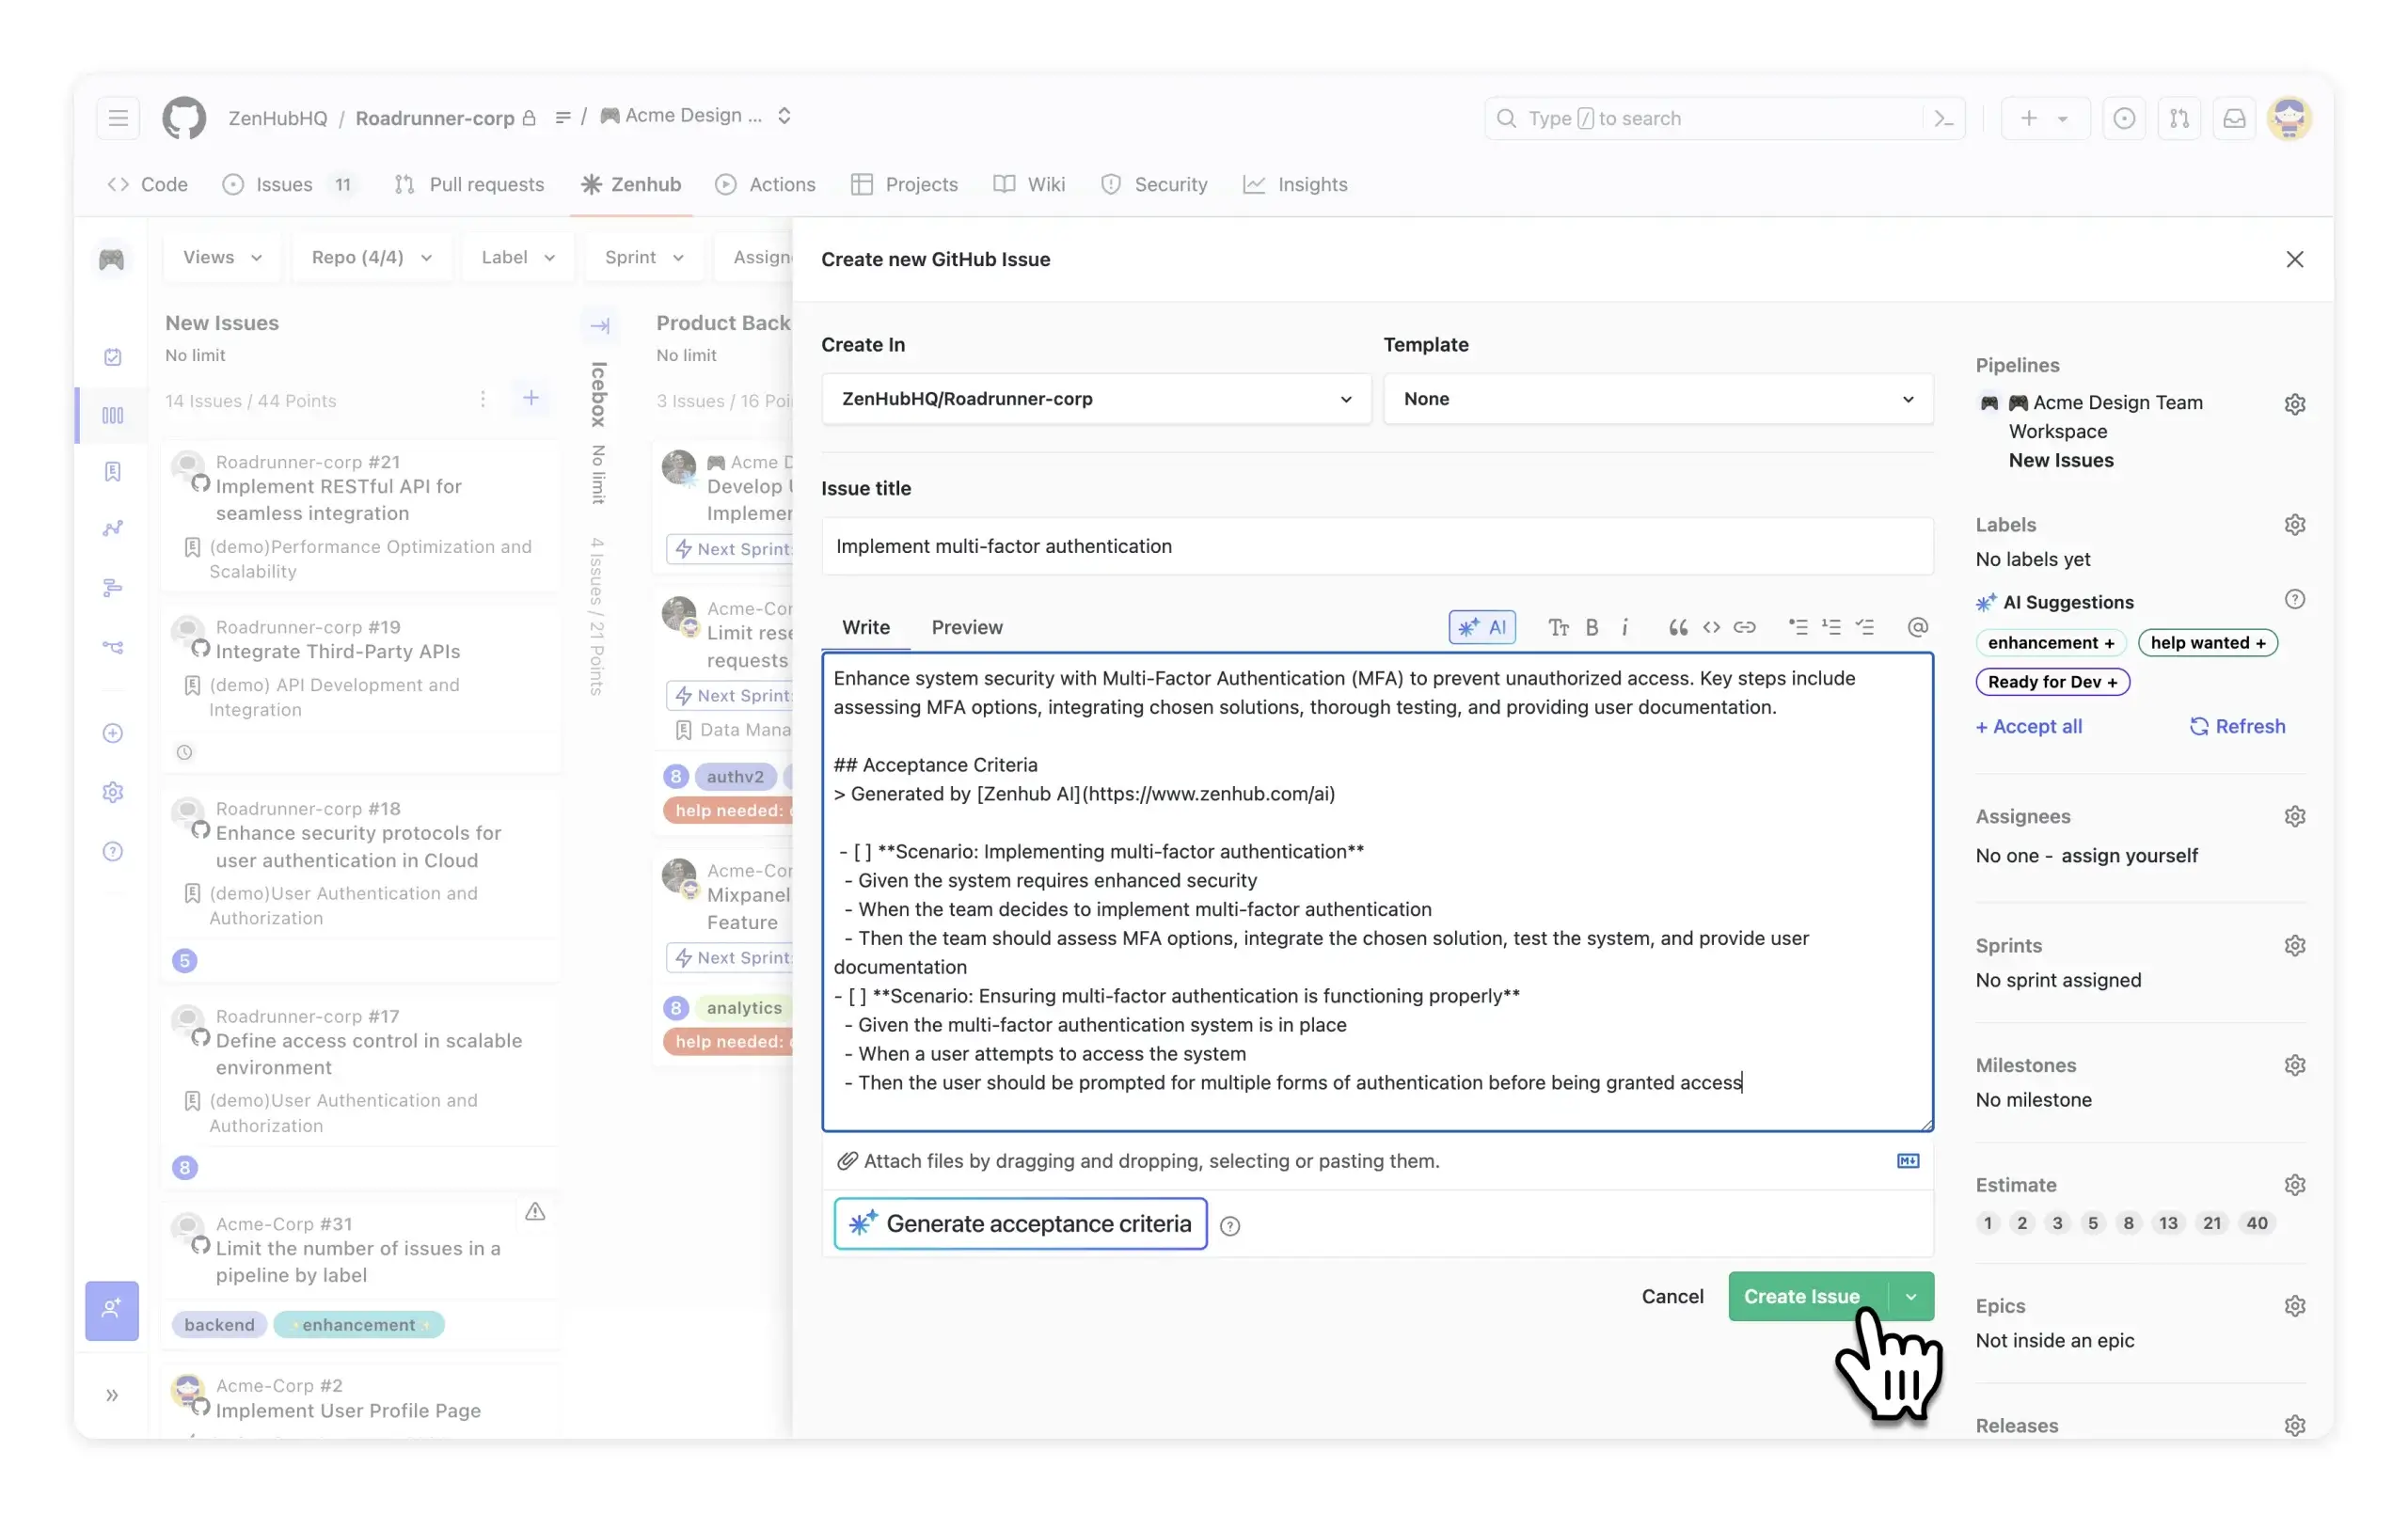Open AI Suggestions help icon

click(x=2294, y=600)
